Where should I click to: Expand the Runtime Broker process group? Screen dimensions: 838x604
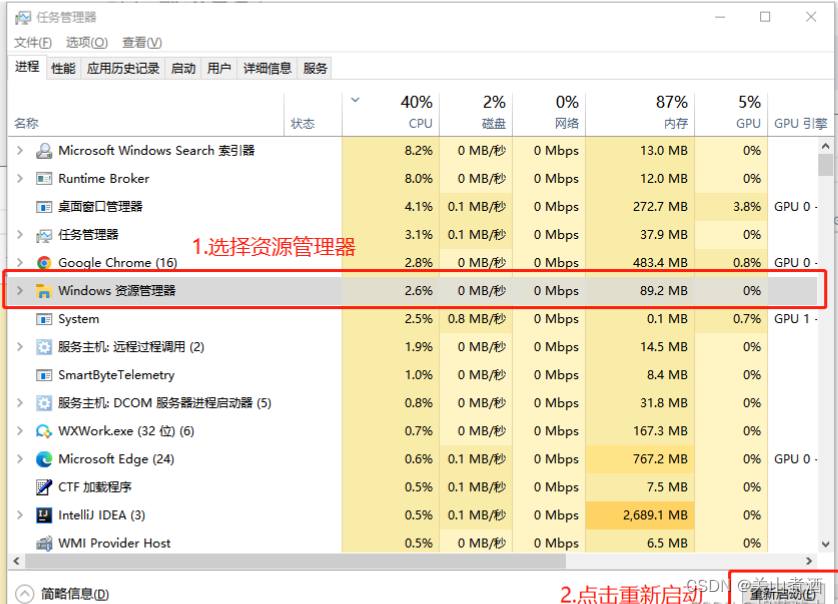pos(20,178)
